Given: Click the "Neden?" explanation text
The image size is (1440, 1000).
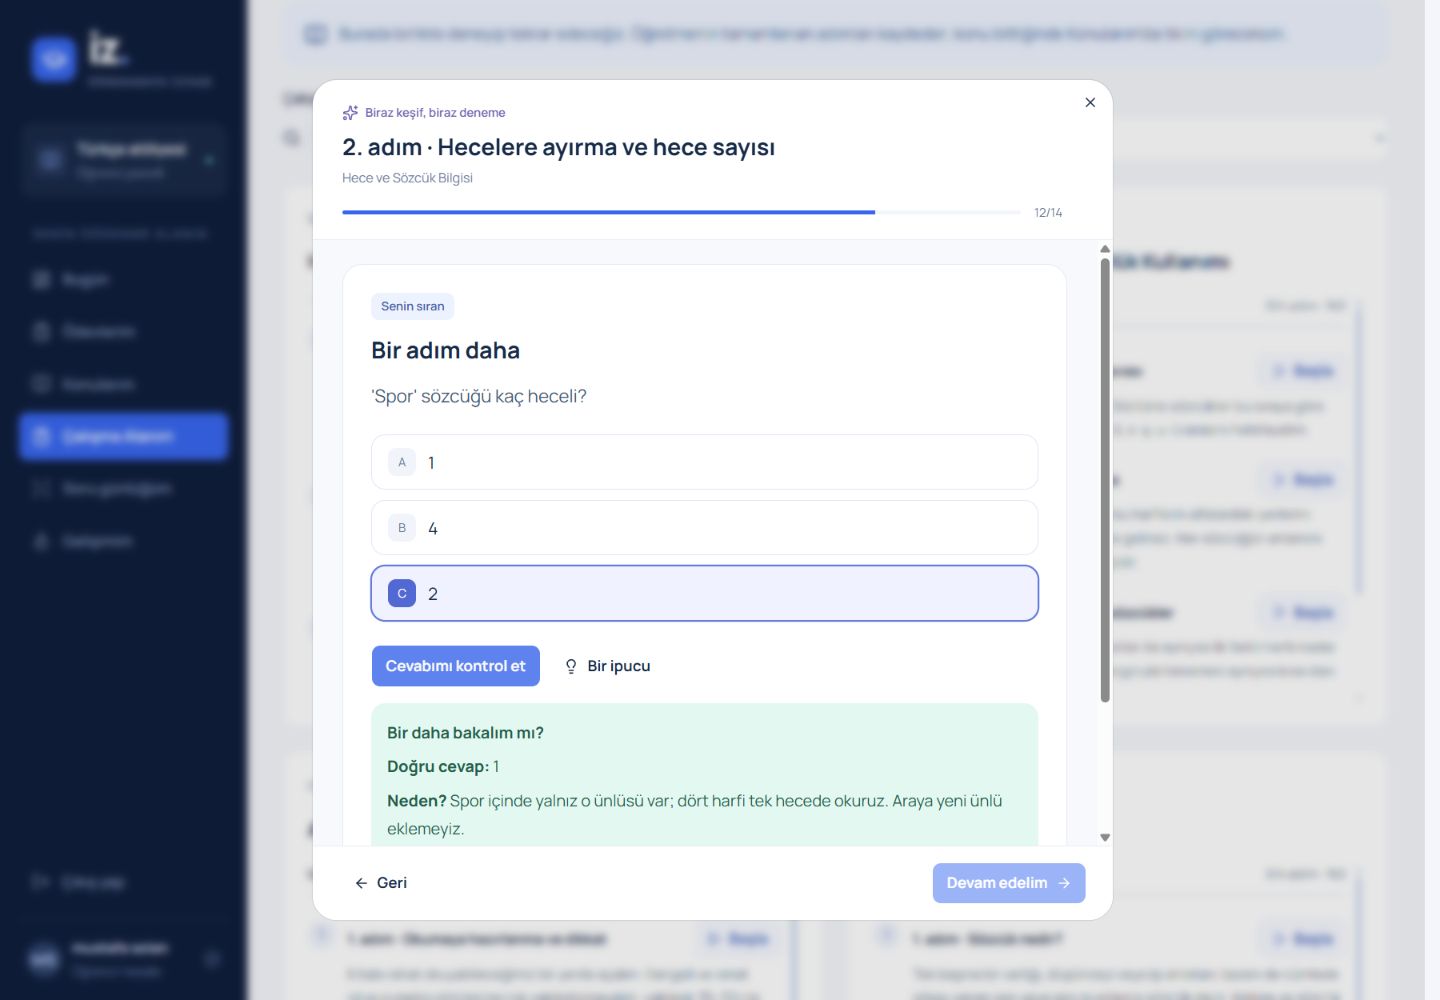Looking at the screenshot, I should pos(694,814).
